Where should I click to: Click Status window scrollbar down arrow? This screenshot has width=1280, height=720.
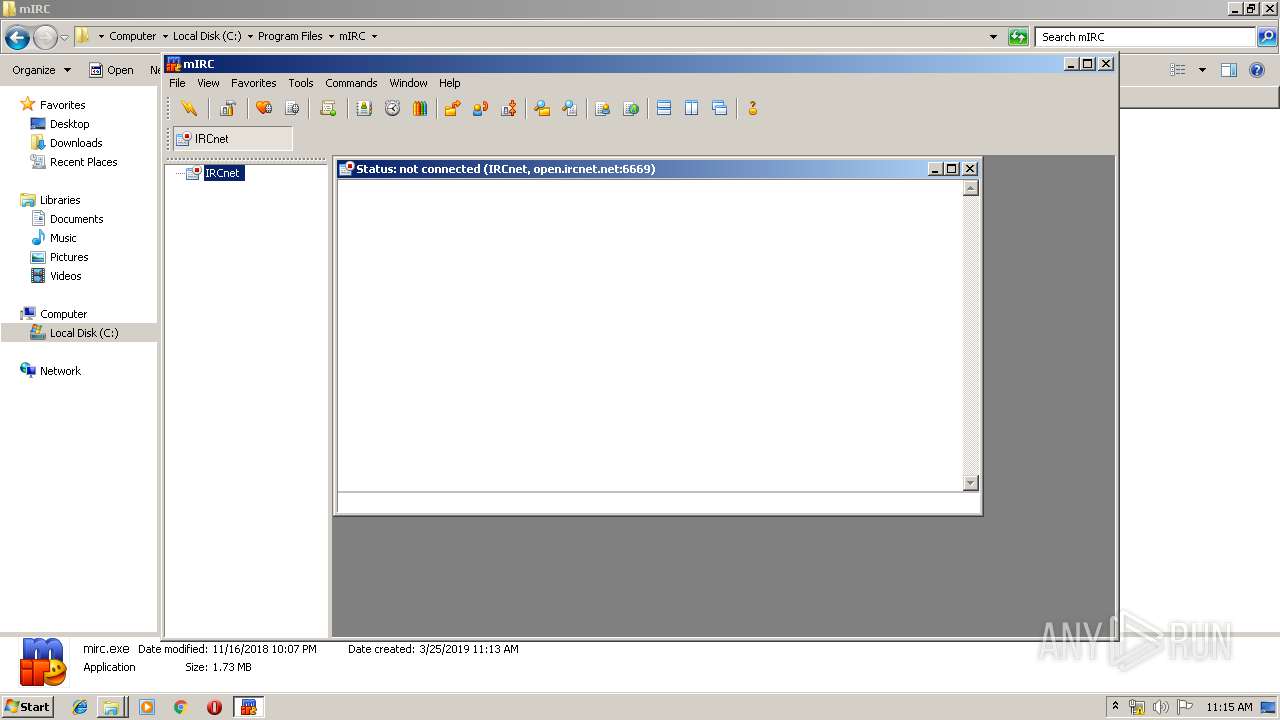tap(970, 483)
